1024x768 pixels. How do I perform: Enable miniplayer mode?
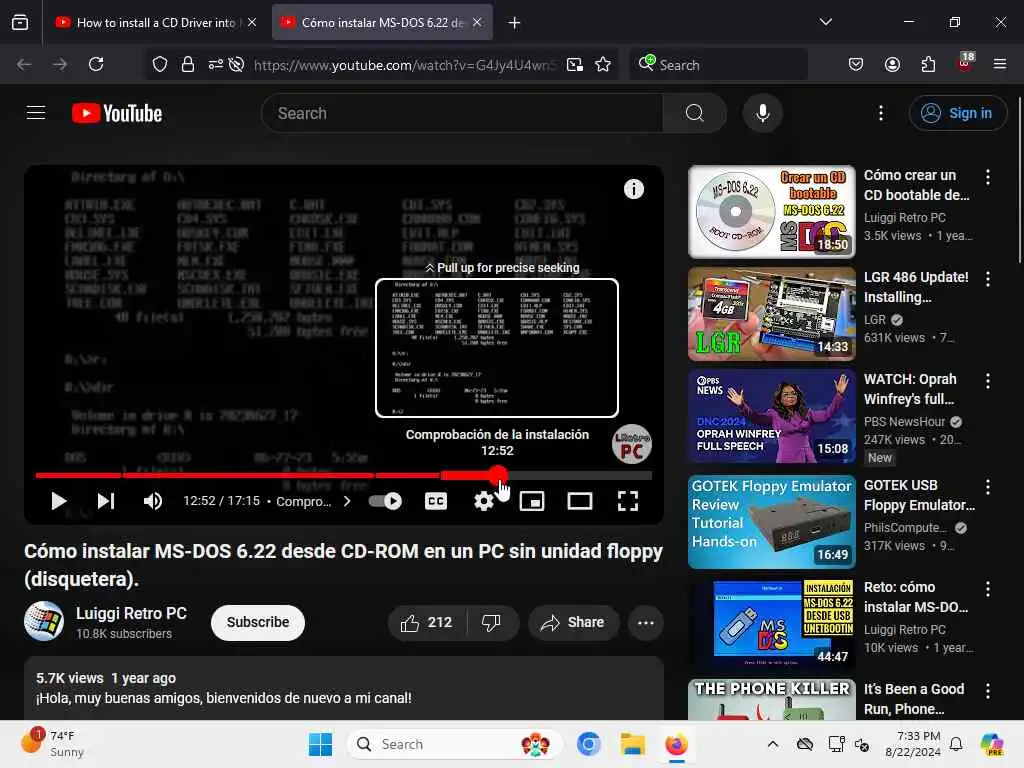point(532,501)
